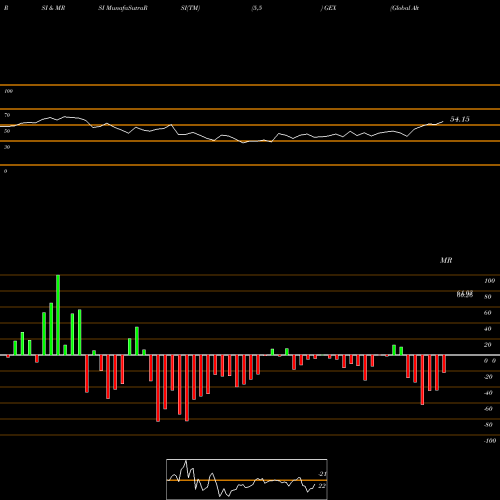
Task: Click the -100 label on MR axis
Action: pos(490,441)
